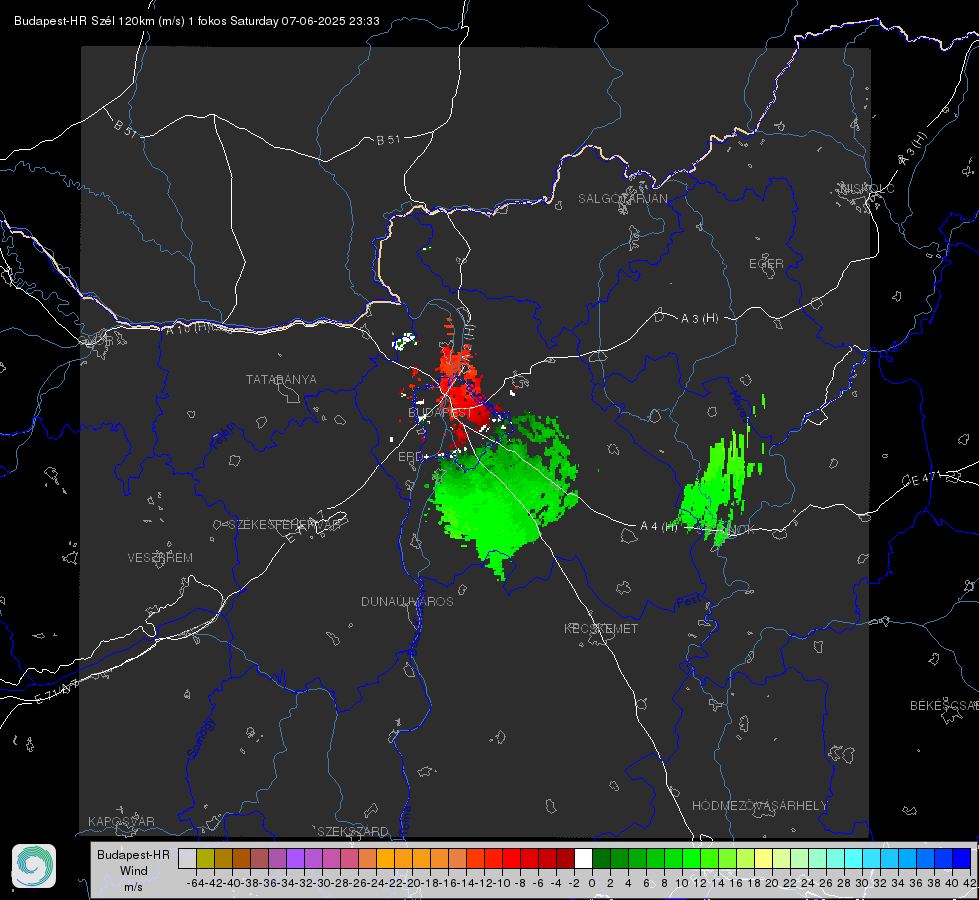Viewport: 979px width, 900px height.
Task: Click the DUNAÚJVÁROS city label
Action: 407,601
